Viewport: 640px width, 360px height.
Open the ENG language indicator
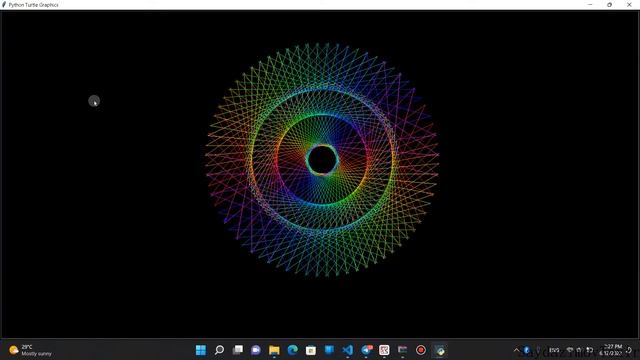point(554,350)
